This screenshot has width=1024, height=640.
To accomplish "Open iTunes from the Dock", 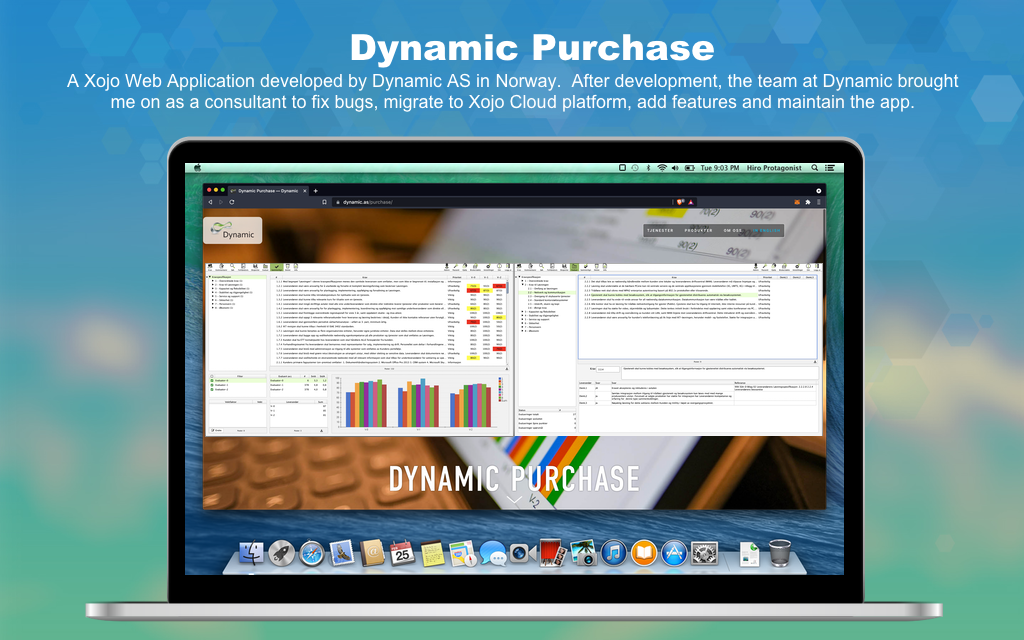I will tap(613, 552).
